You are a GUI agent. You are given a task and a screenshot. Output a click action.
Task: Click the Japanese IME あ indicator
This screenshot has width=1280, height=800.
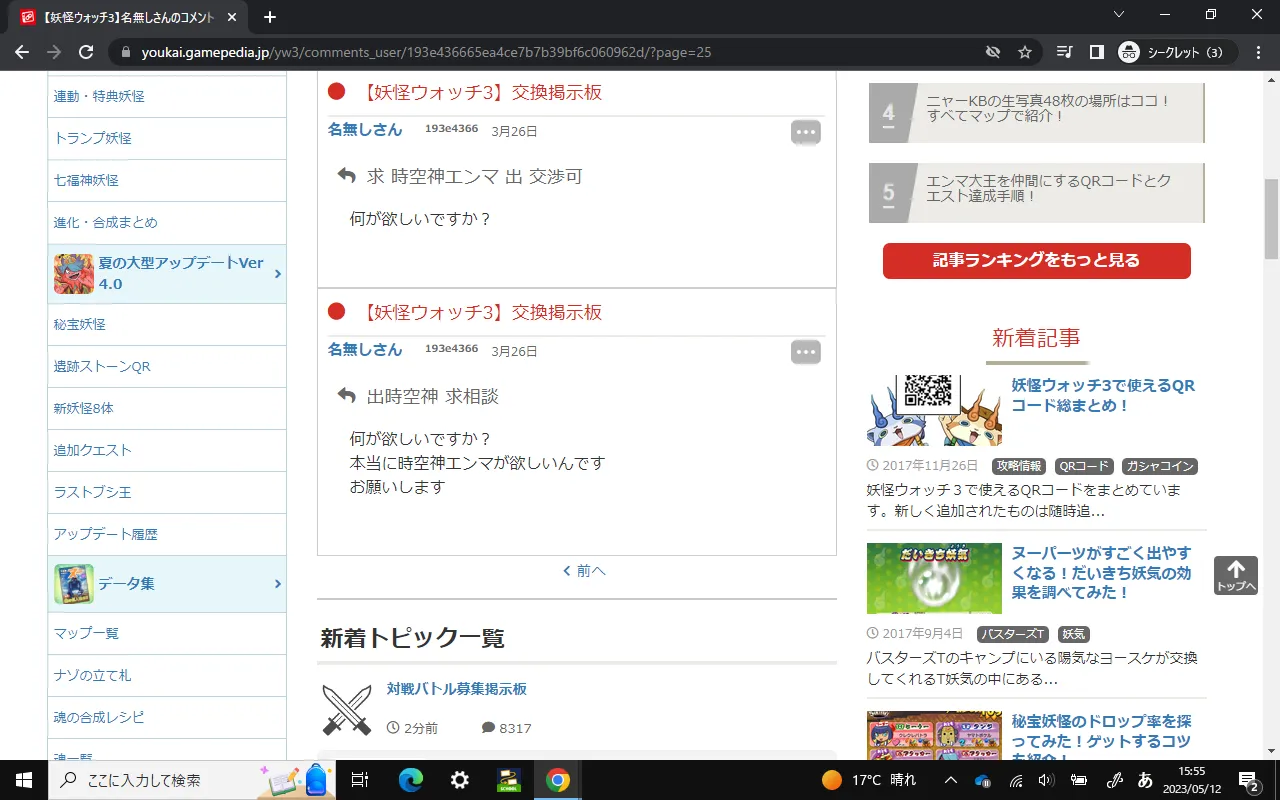click(1145, 780)
